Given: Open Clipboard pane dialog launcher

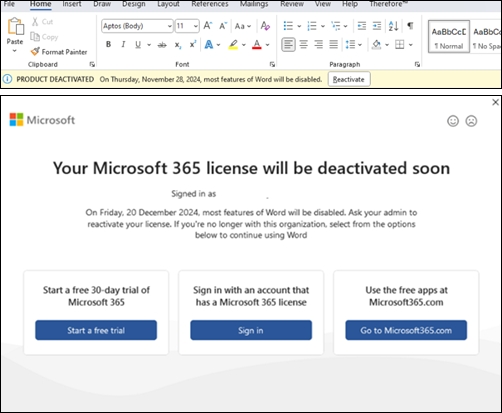Looking at the screenshot, I should pos(92,64).
